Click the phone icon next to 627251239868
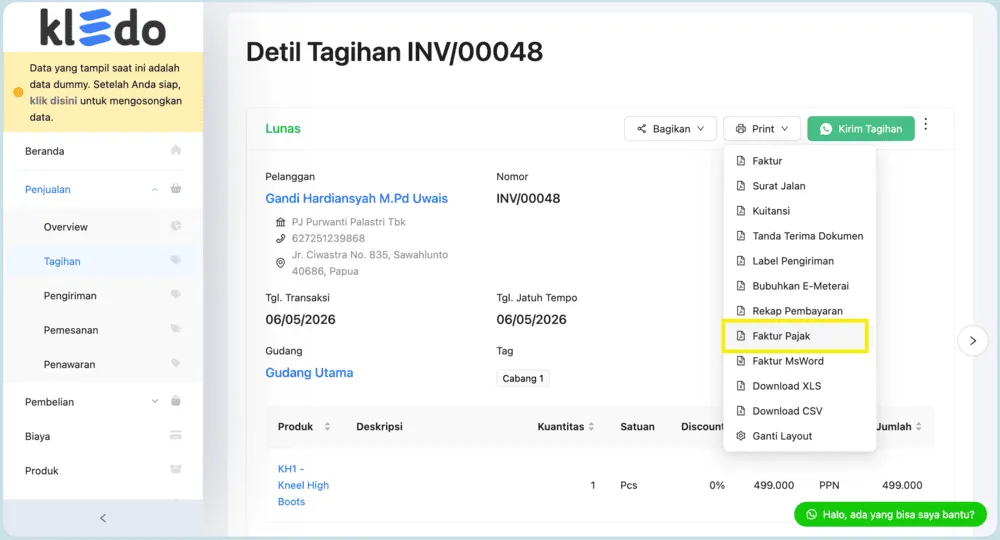 pyautogui.click(x=281, y=238)
